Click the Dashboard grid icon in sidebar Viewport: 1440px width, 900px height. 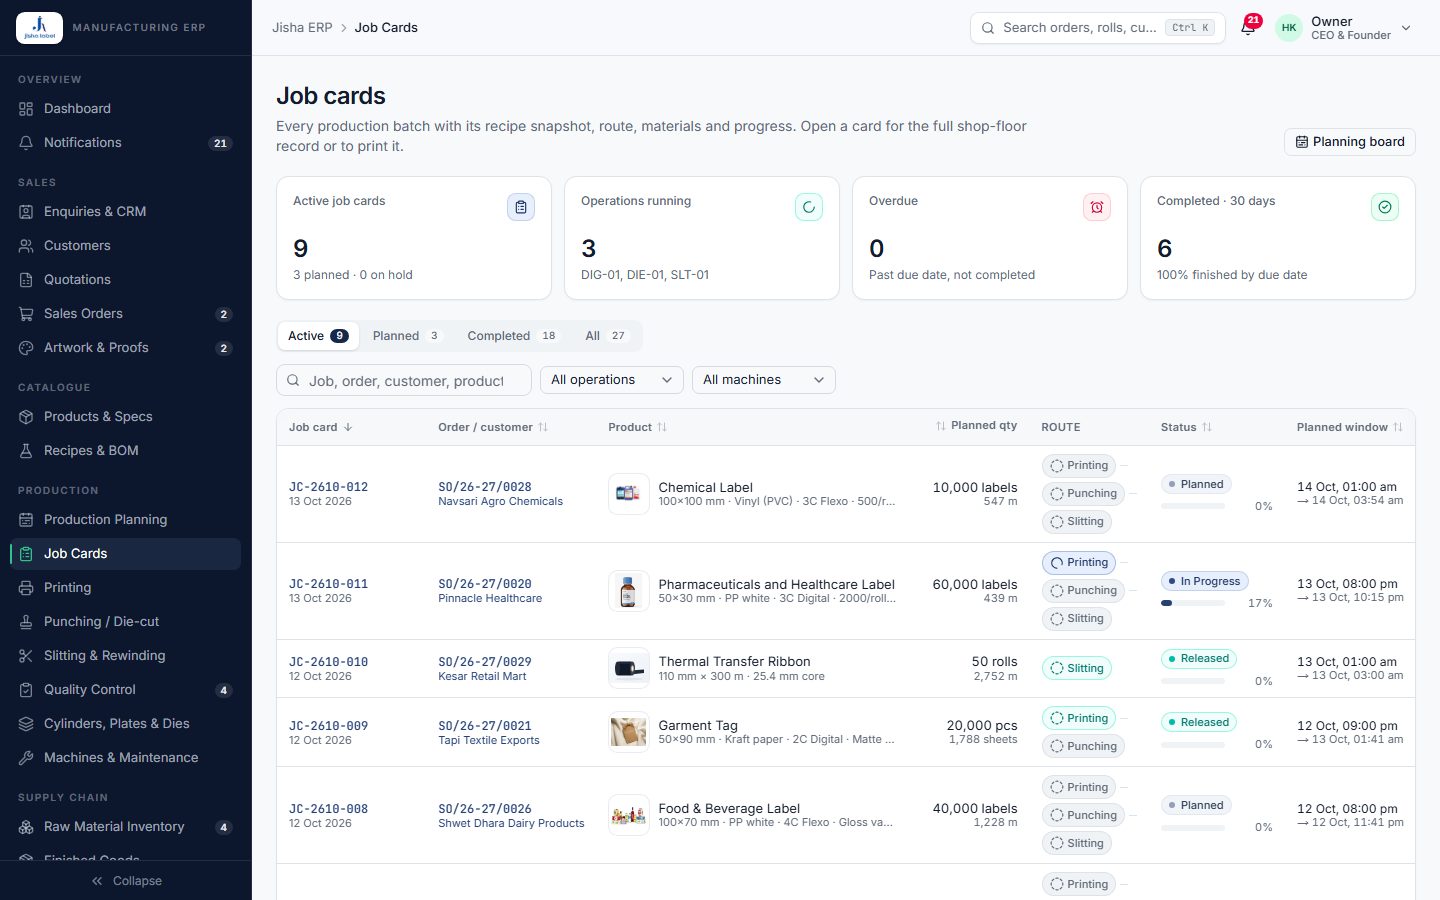[26, 109]
